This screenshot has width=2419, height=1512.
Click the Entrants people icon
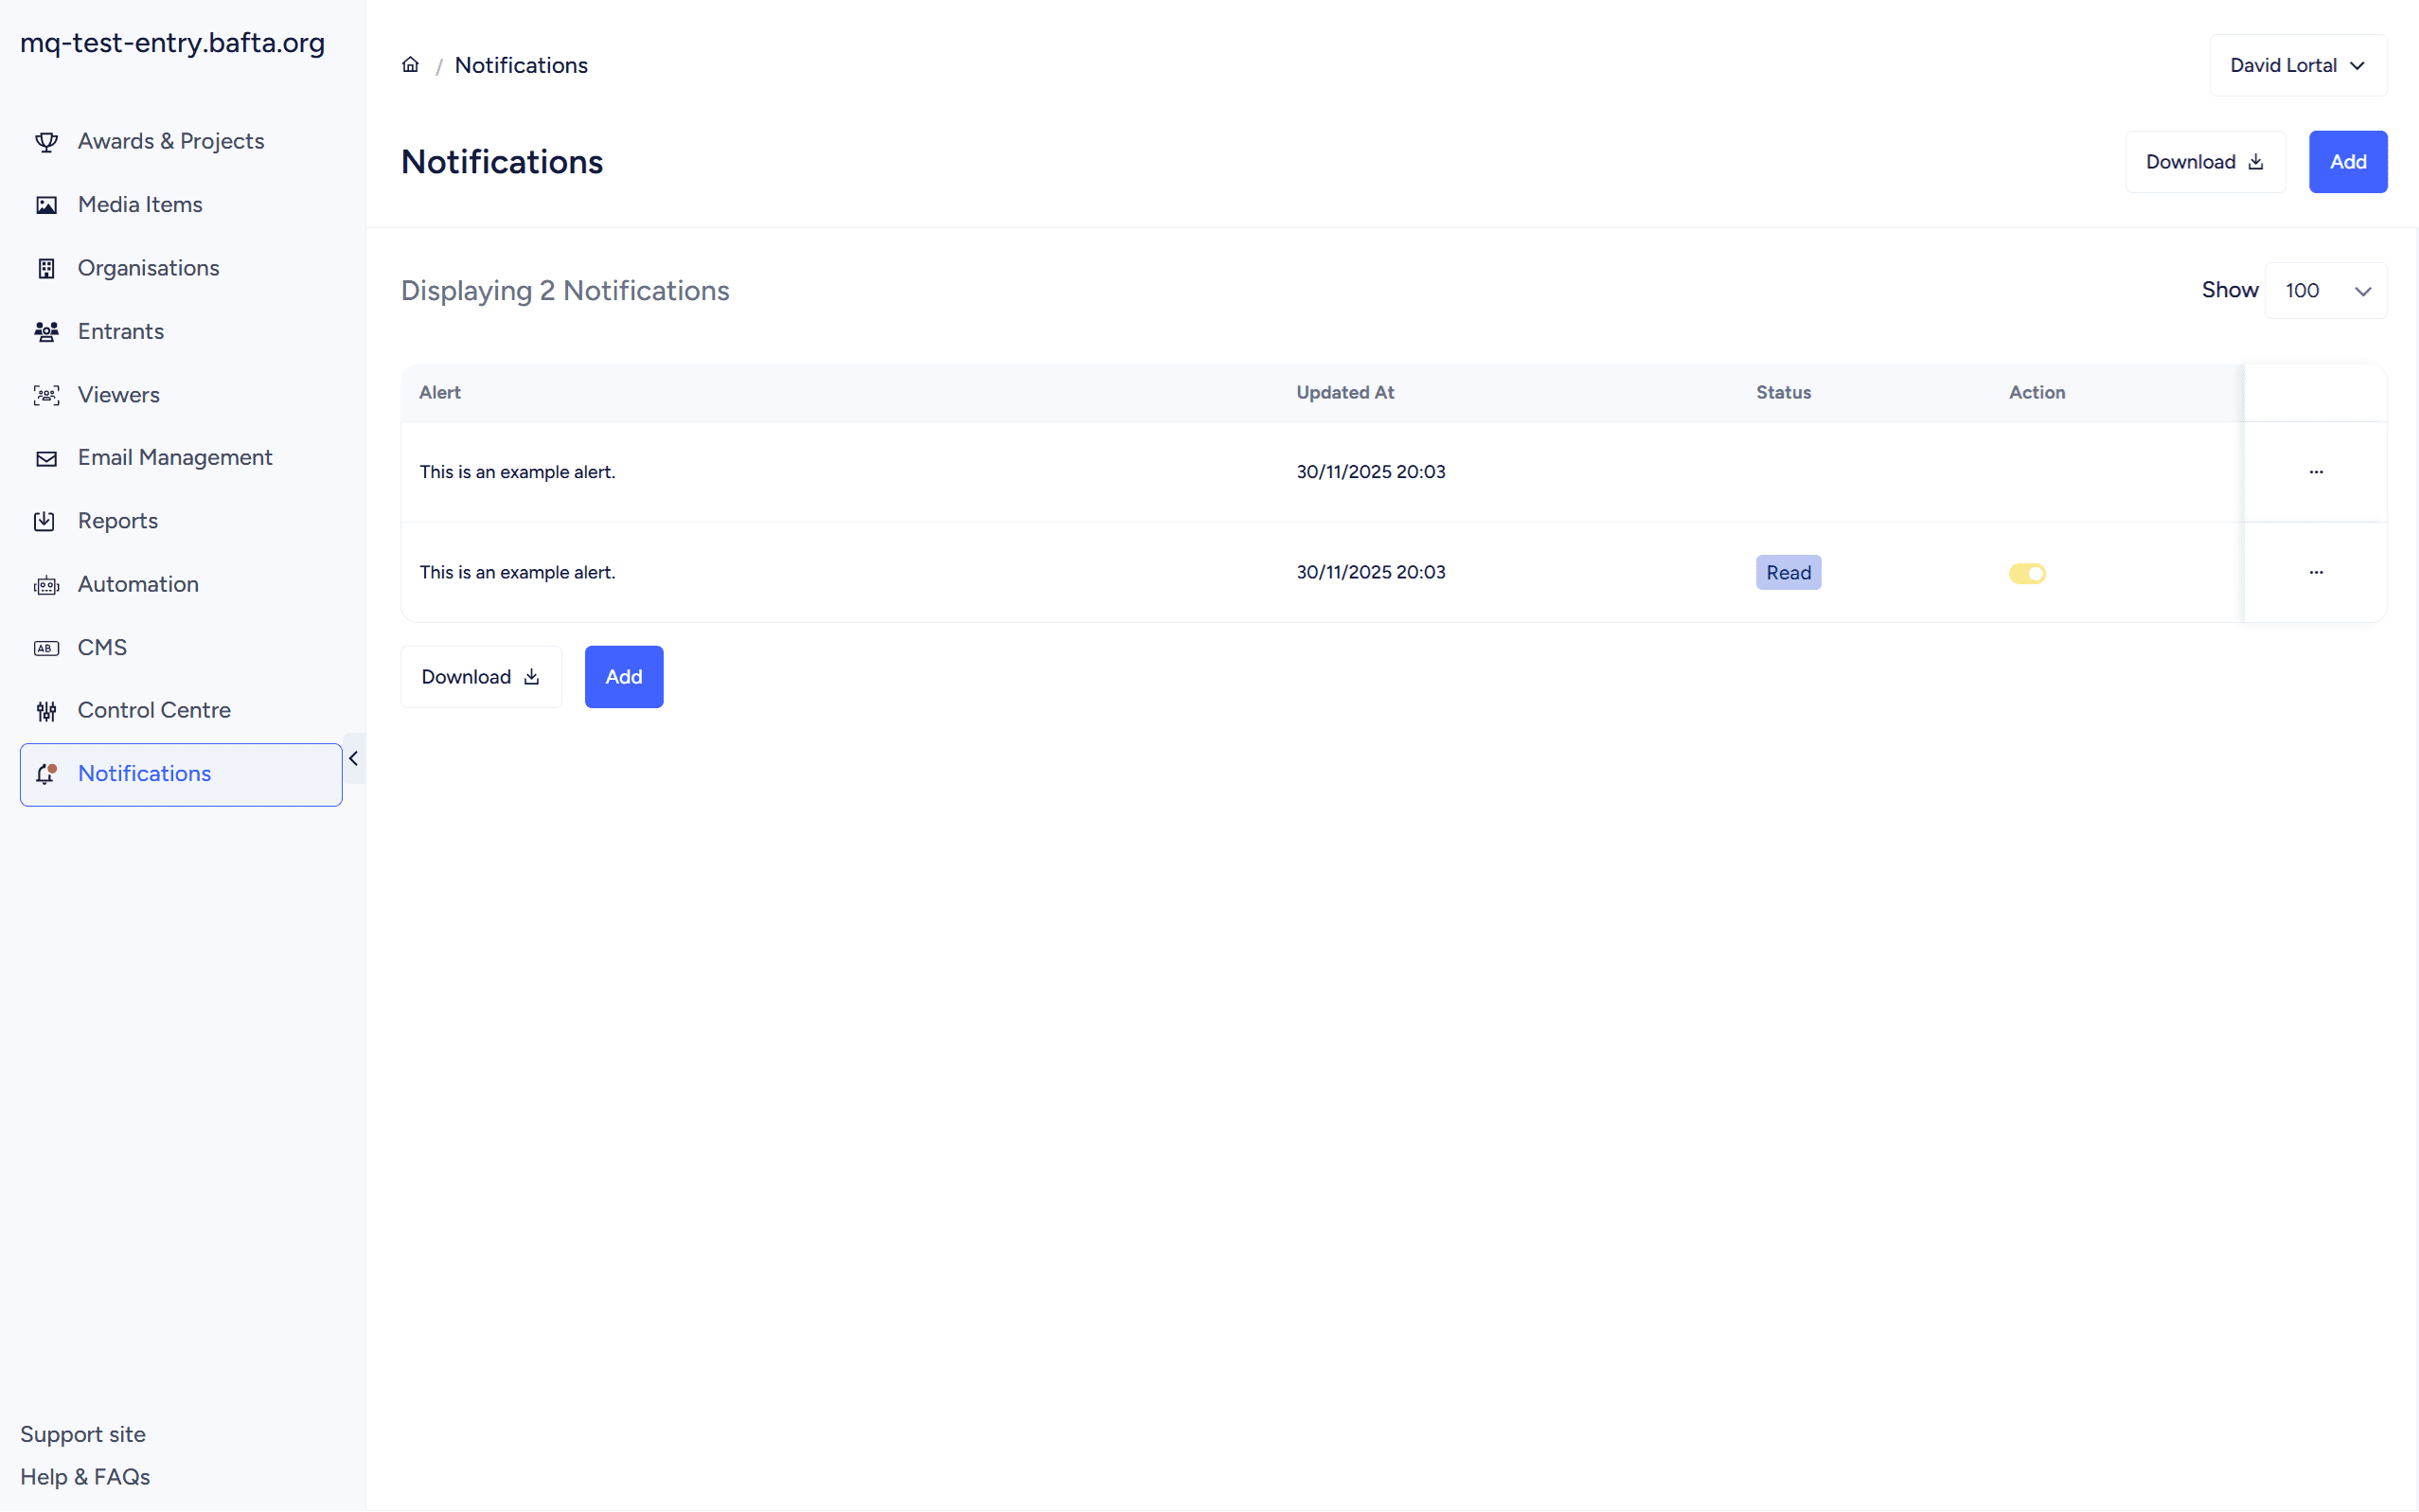click(x=46, y=331)
